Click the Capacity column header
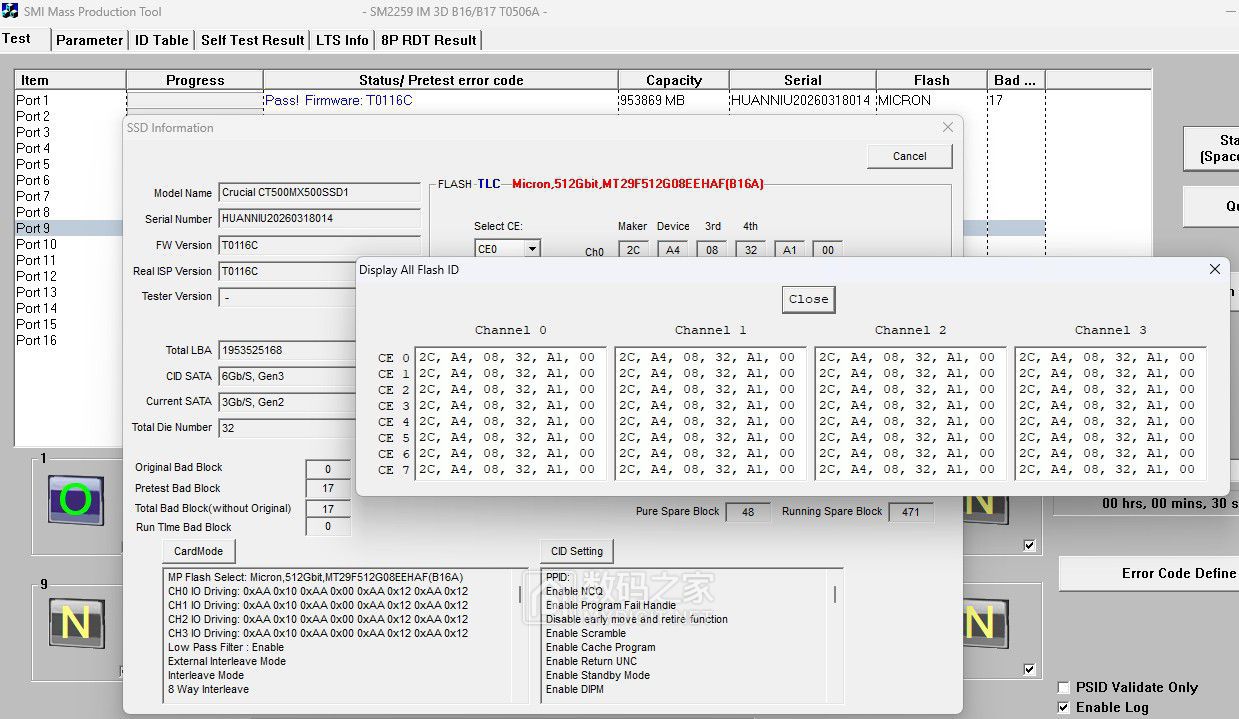Viewport: 1239px width, 719px height. point(674,80)
